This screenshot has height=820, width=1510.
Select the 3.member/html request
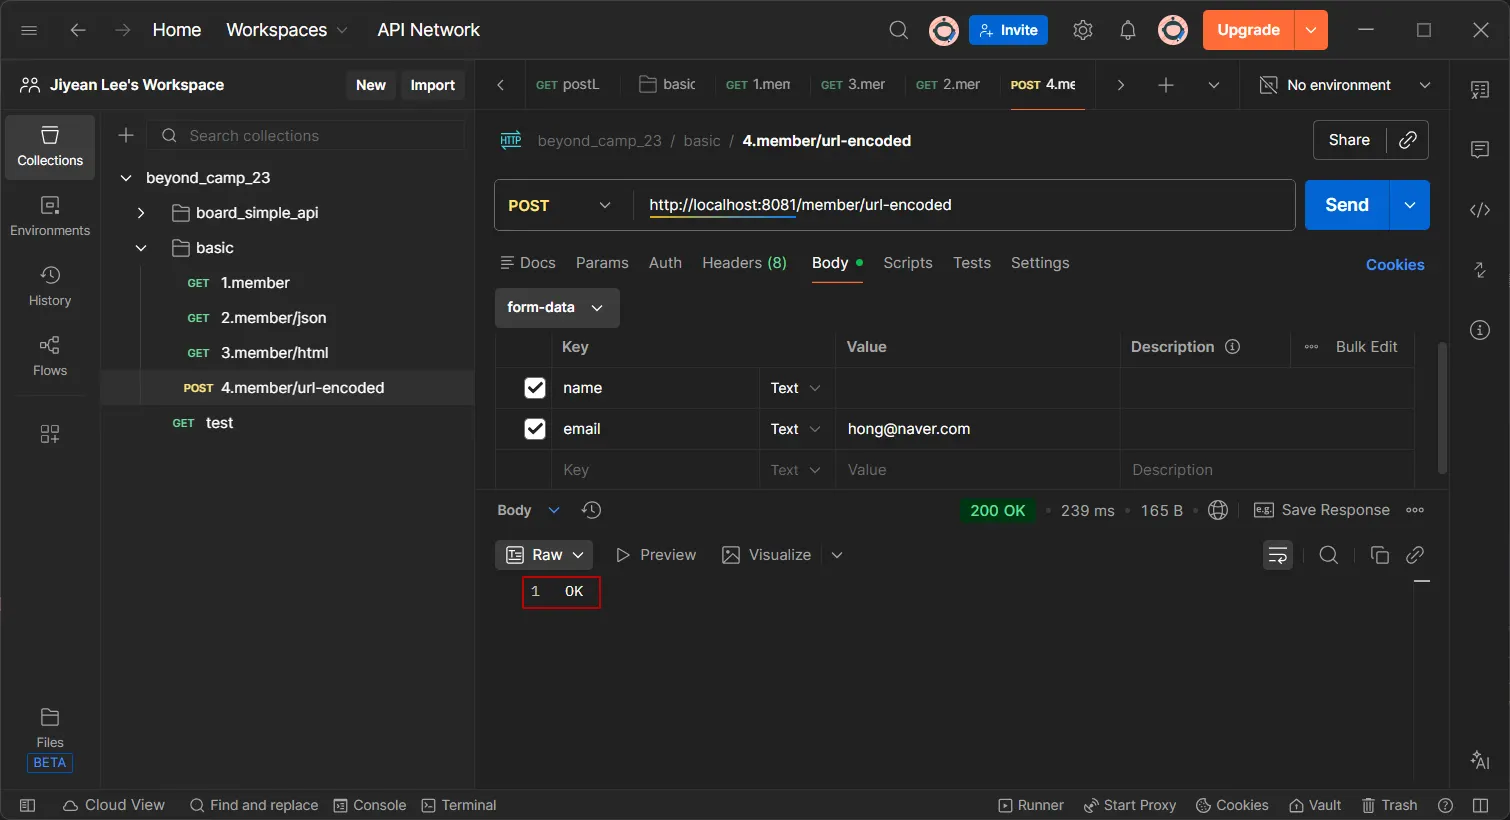287,353
